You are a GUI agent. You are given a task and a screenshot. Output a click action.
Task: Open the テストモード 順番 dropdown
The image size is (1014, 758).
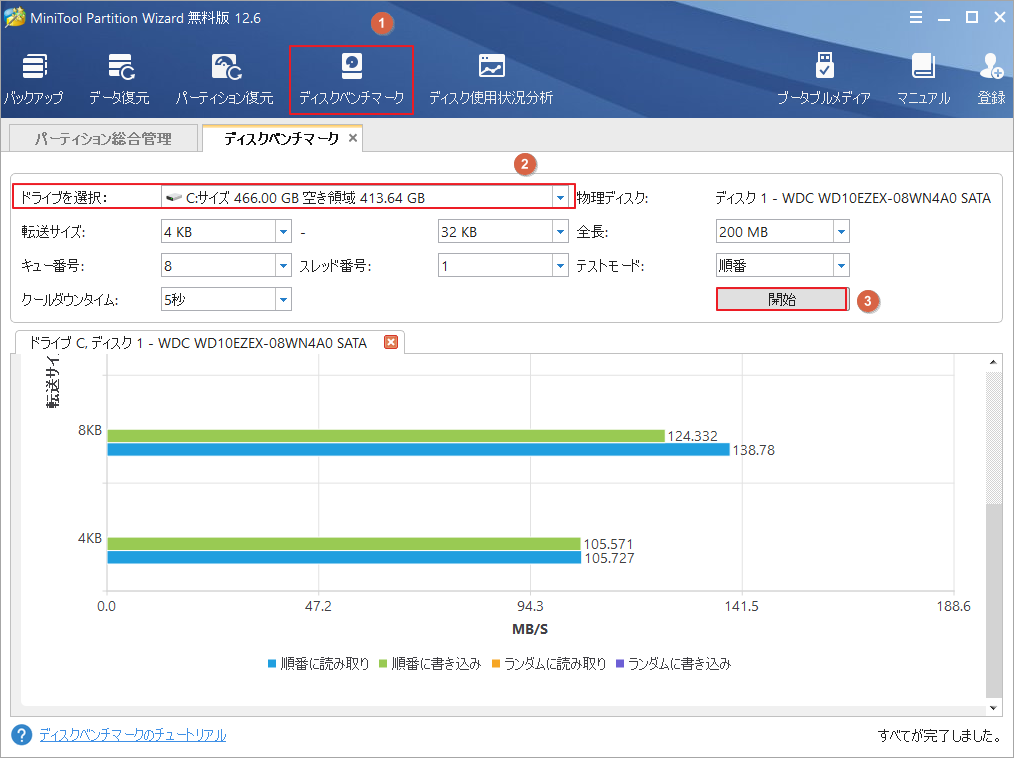[x=841, y=265]
